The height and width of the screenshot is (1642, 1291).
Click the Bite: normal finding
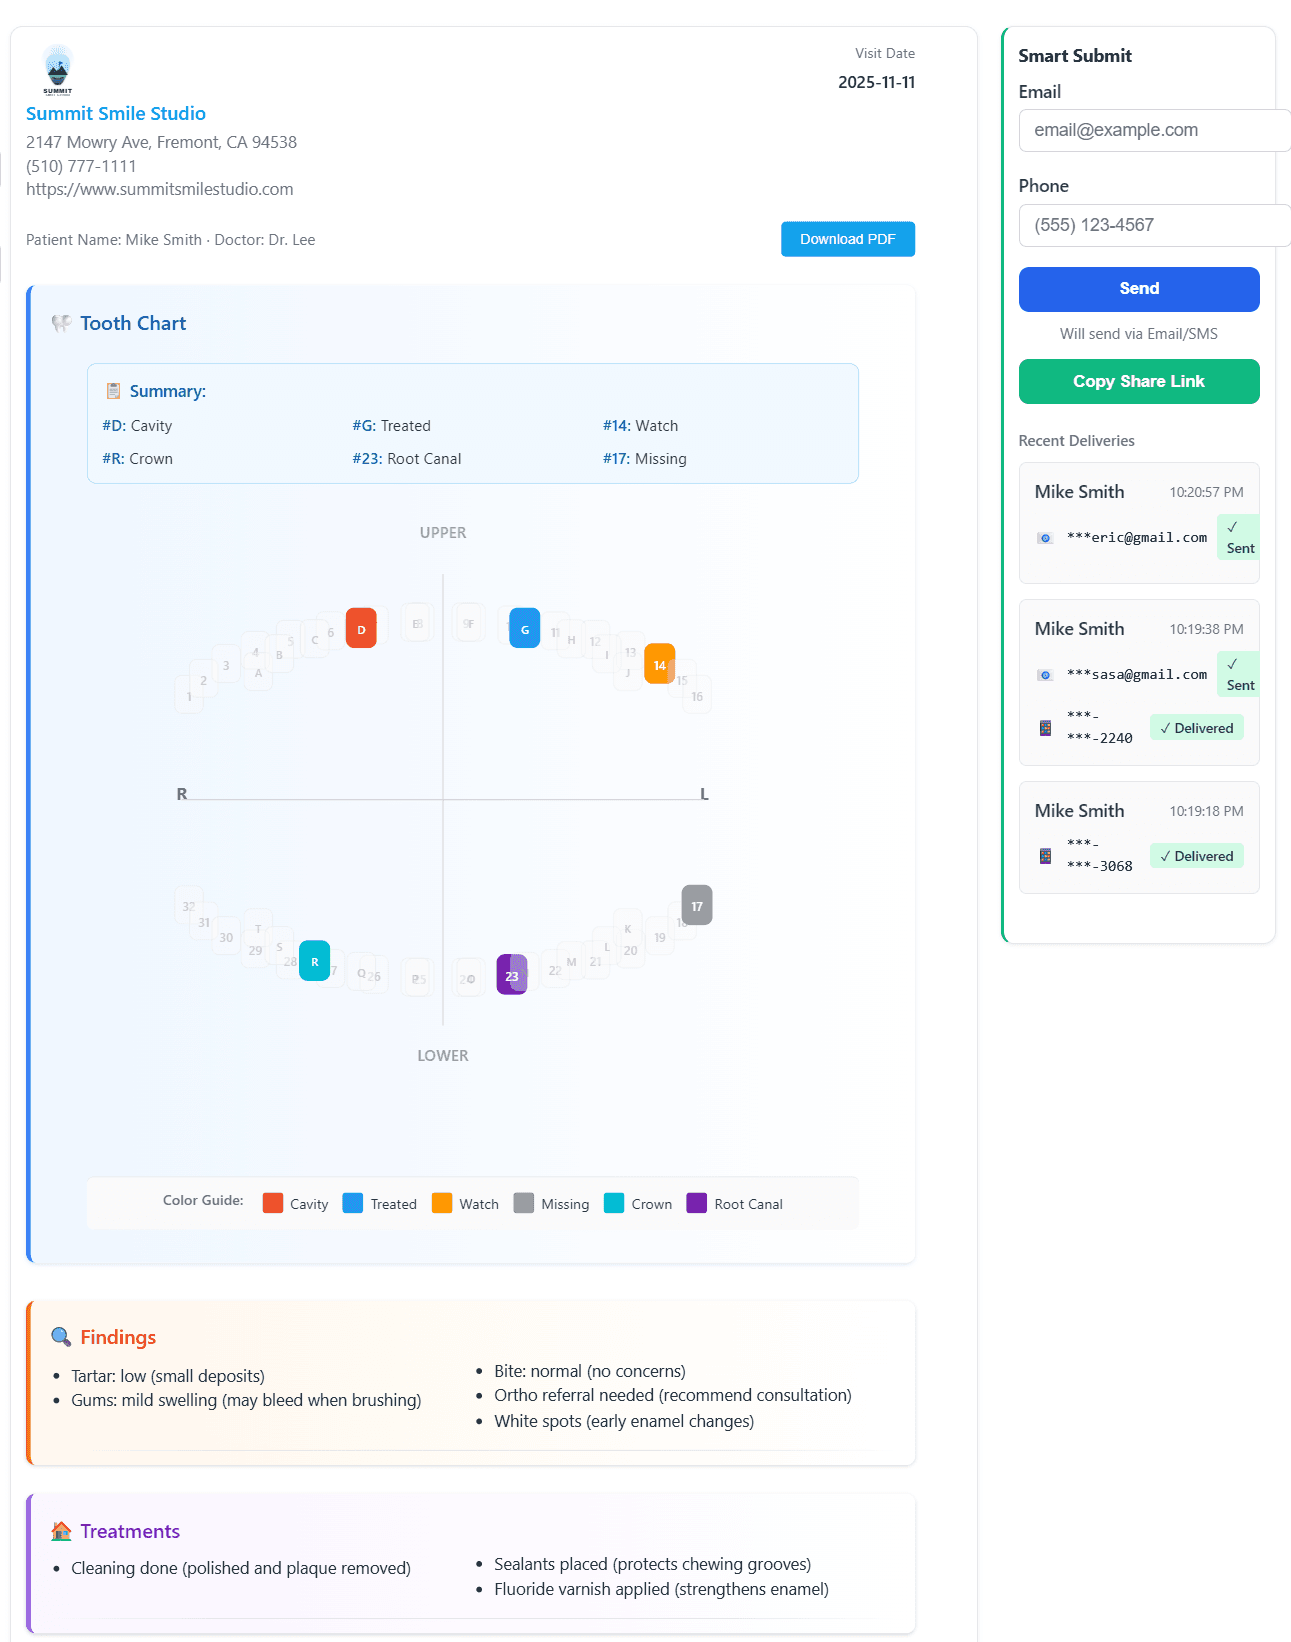(590, 1371)
